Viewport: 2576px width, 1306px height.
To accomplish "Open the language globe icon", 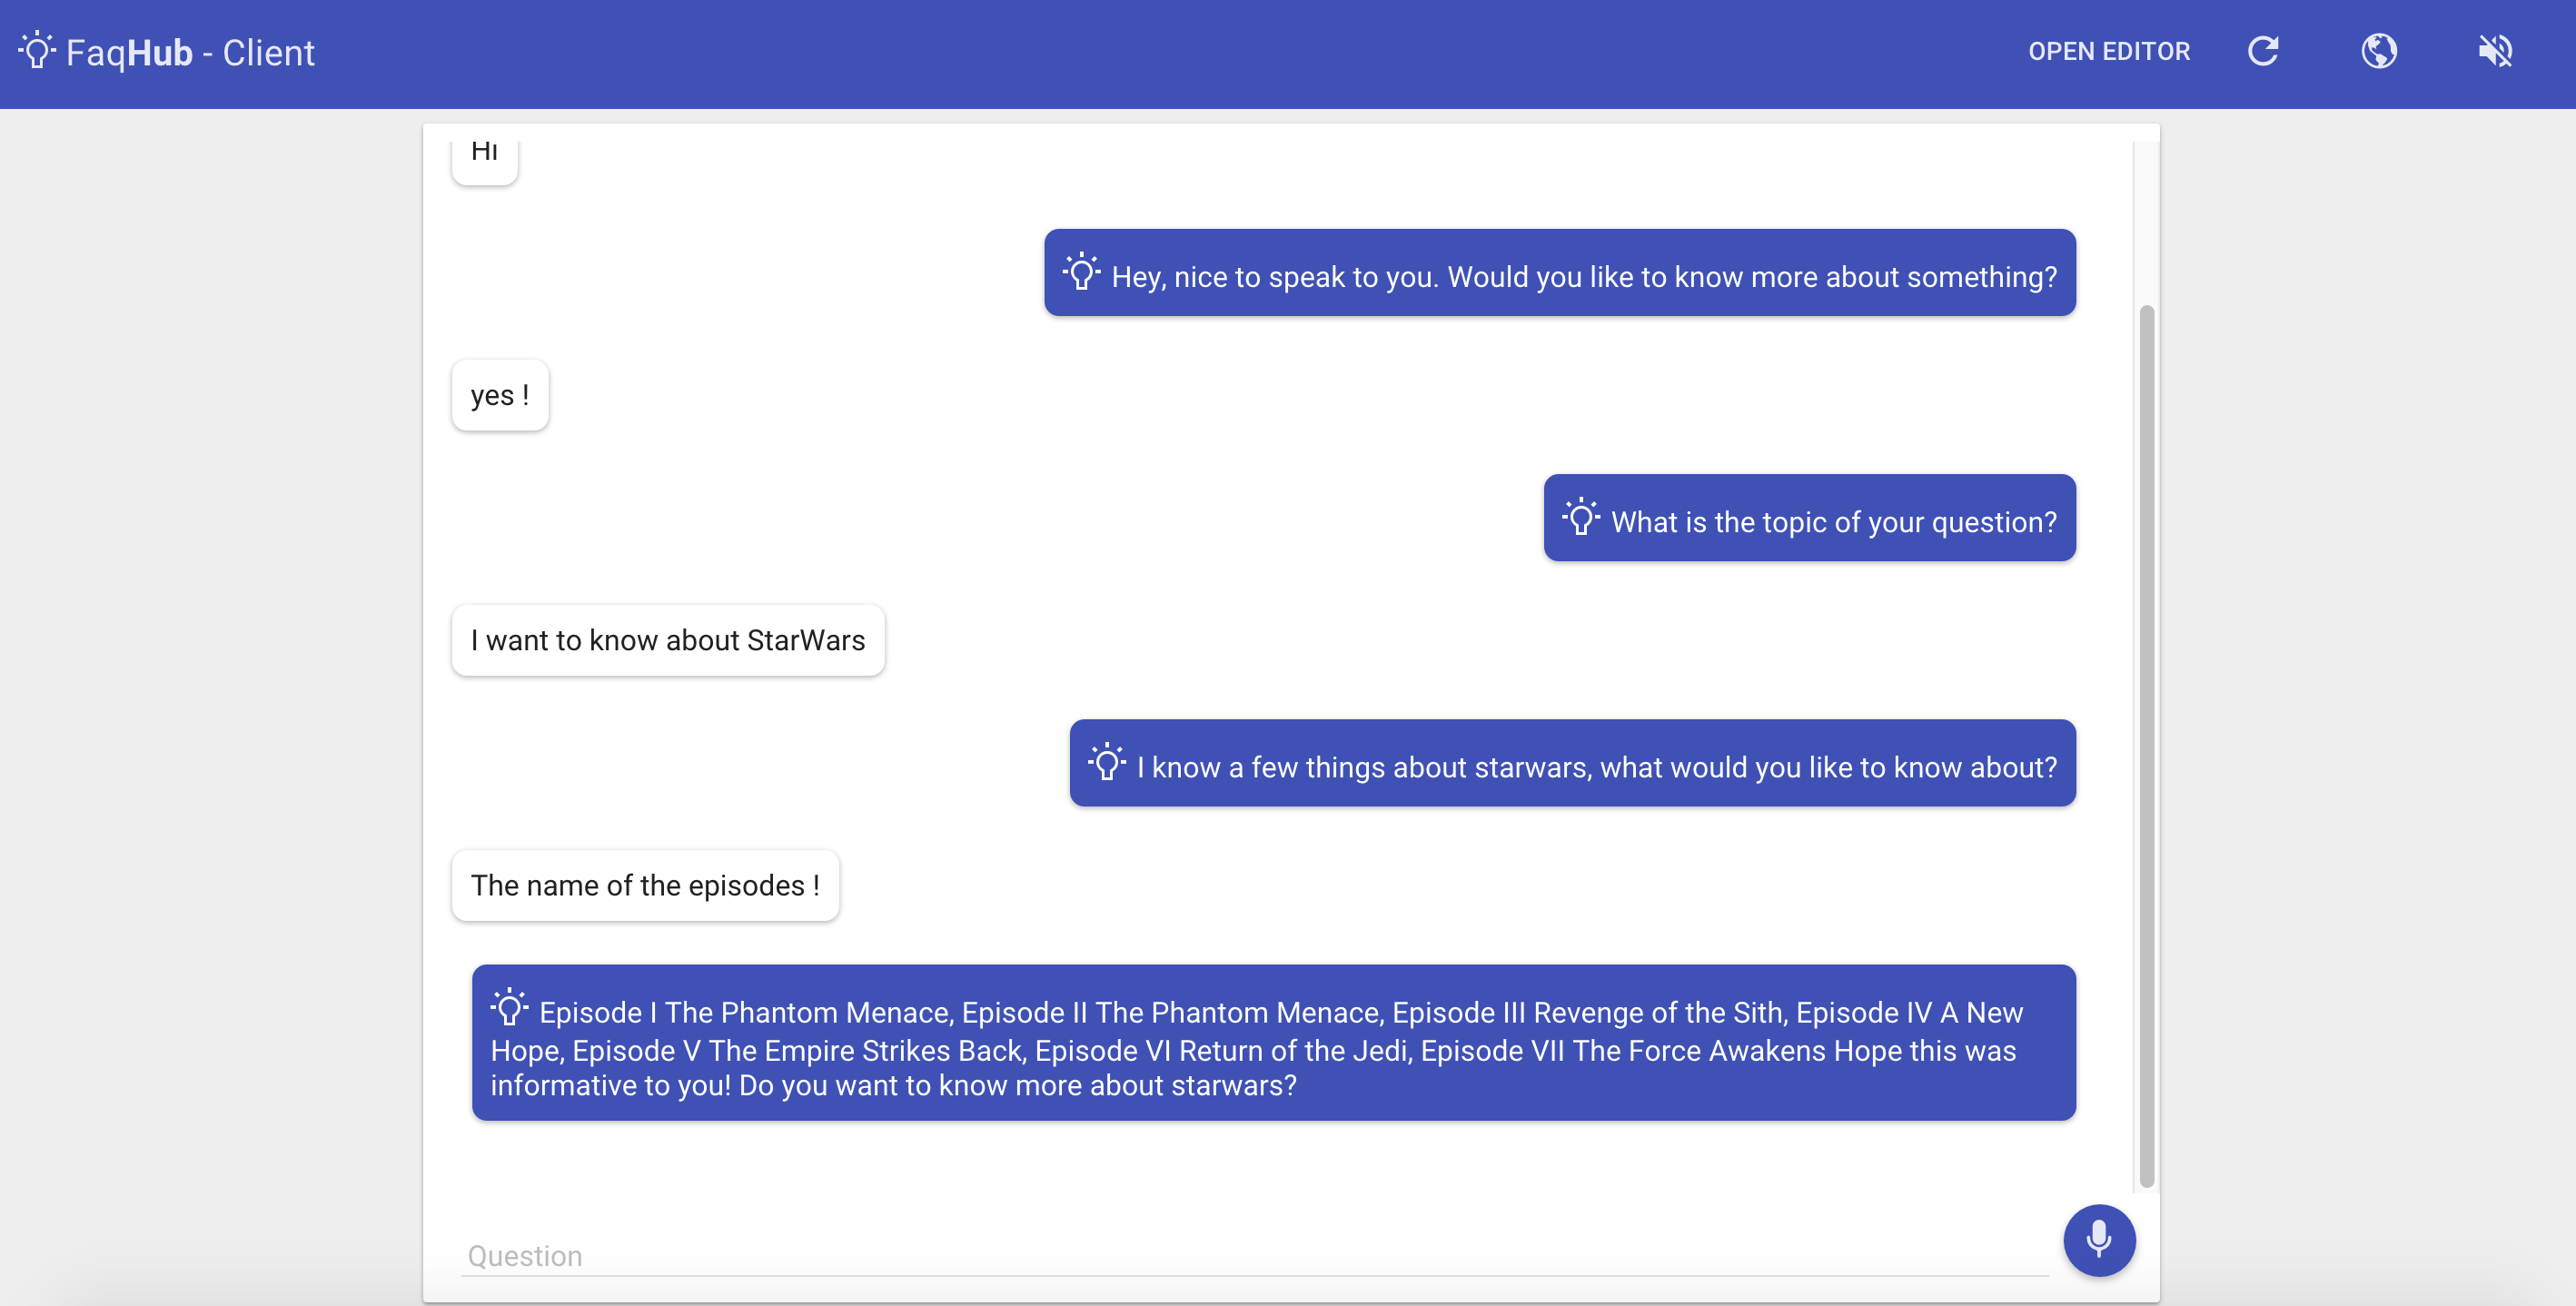I will [x=2379, y=50].
